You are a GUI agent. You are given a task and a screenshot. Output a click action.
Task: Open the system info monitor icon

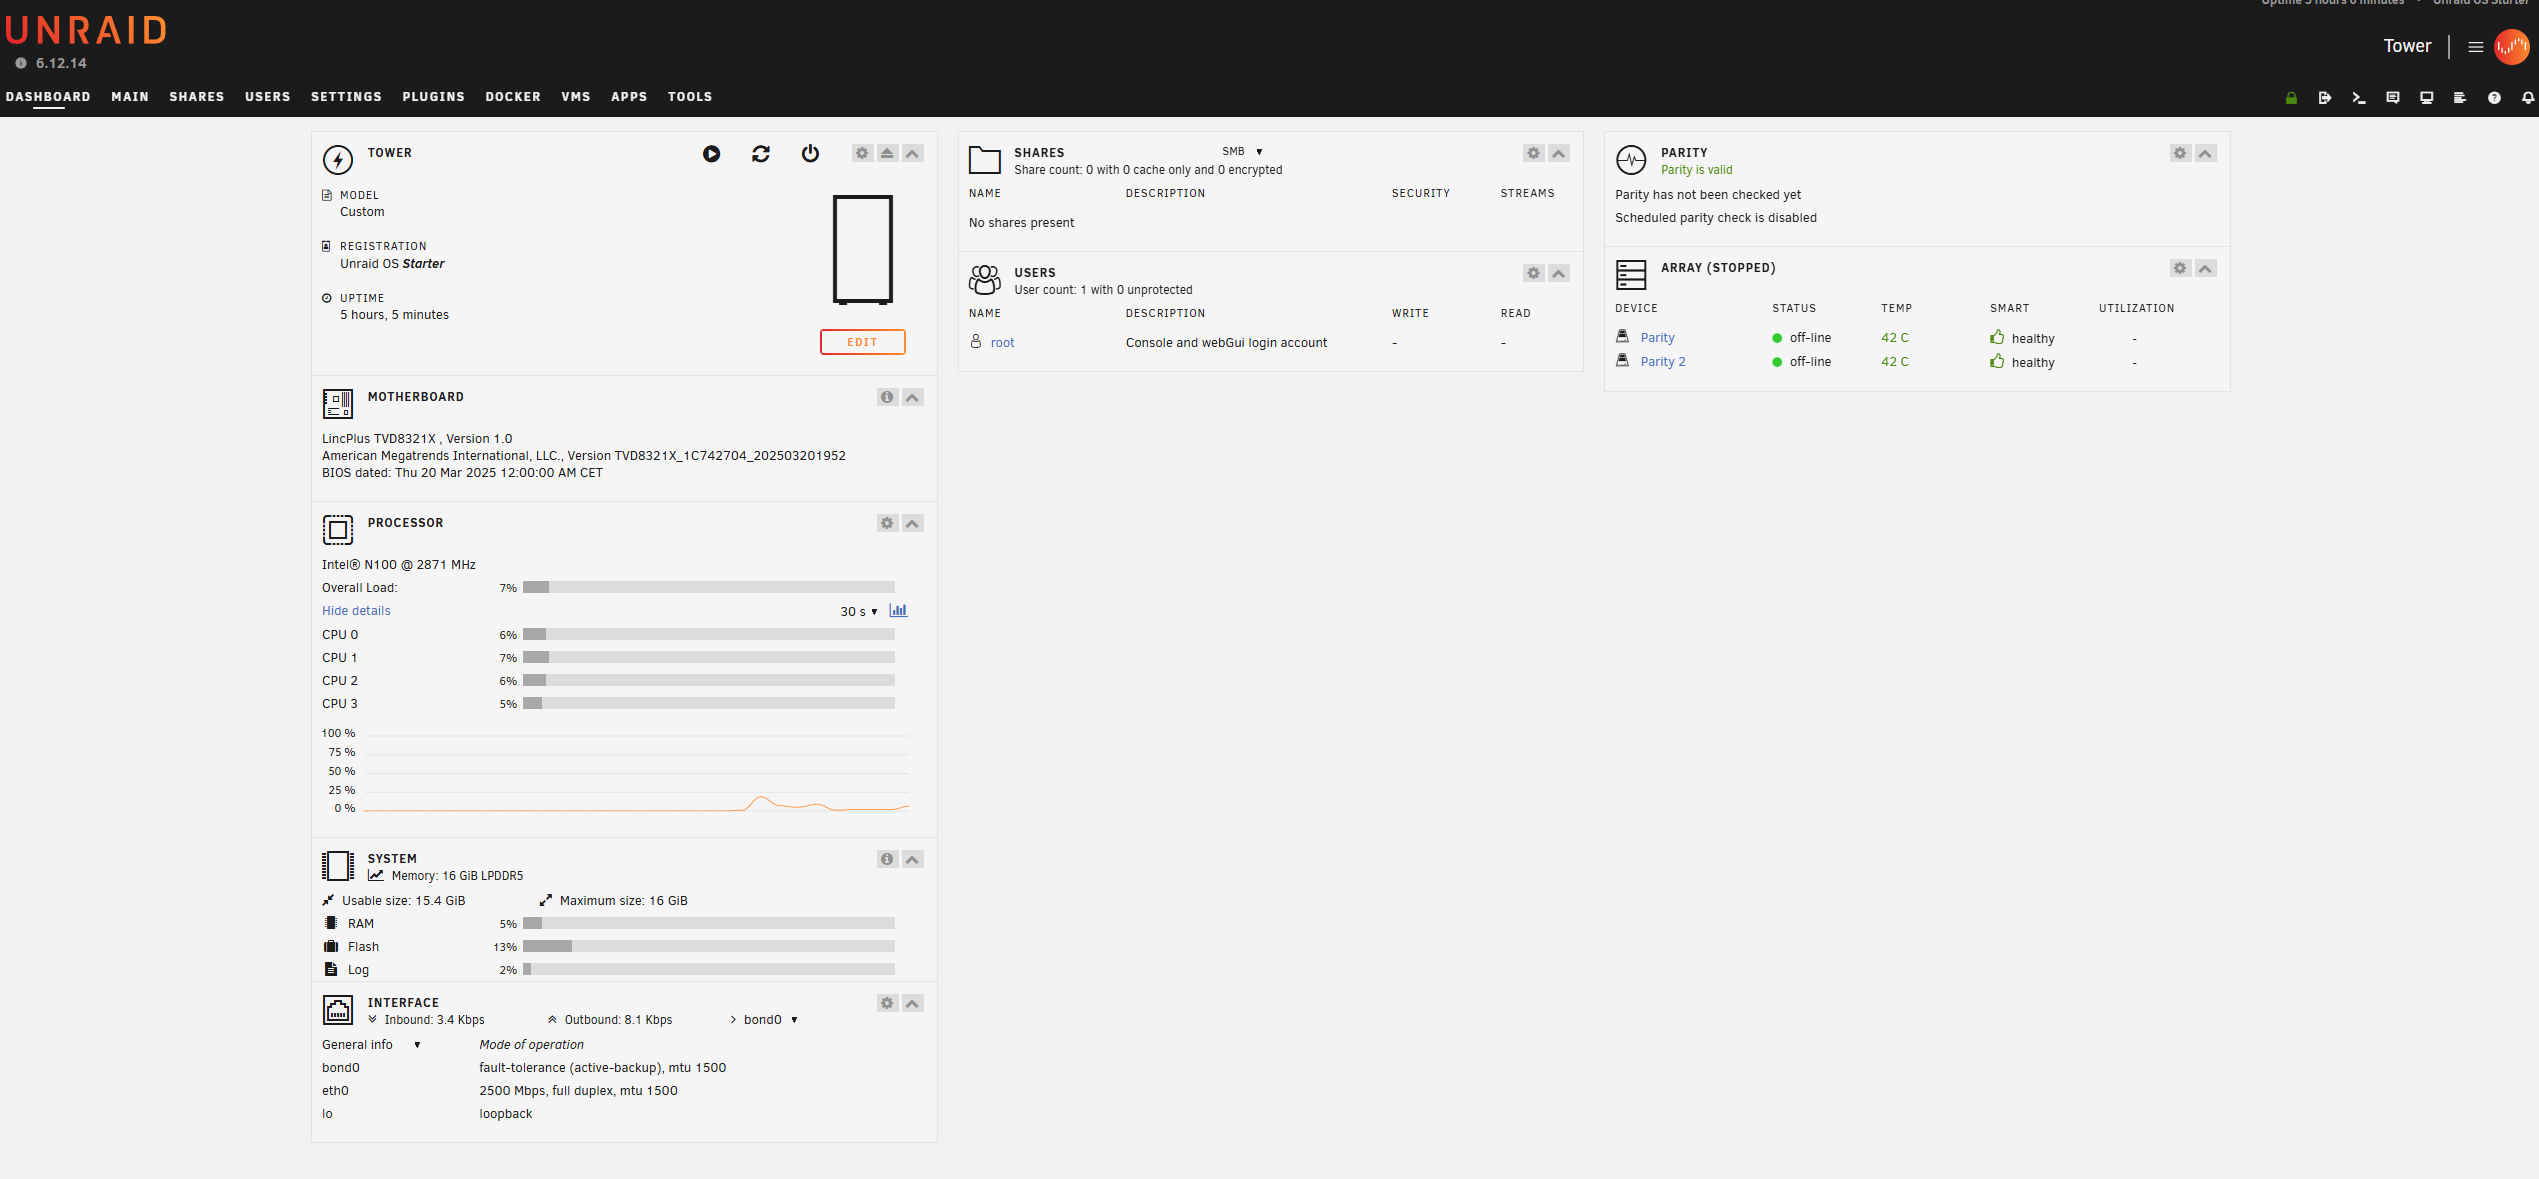point(2427,98)
